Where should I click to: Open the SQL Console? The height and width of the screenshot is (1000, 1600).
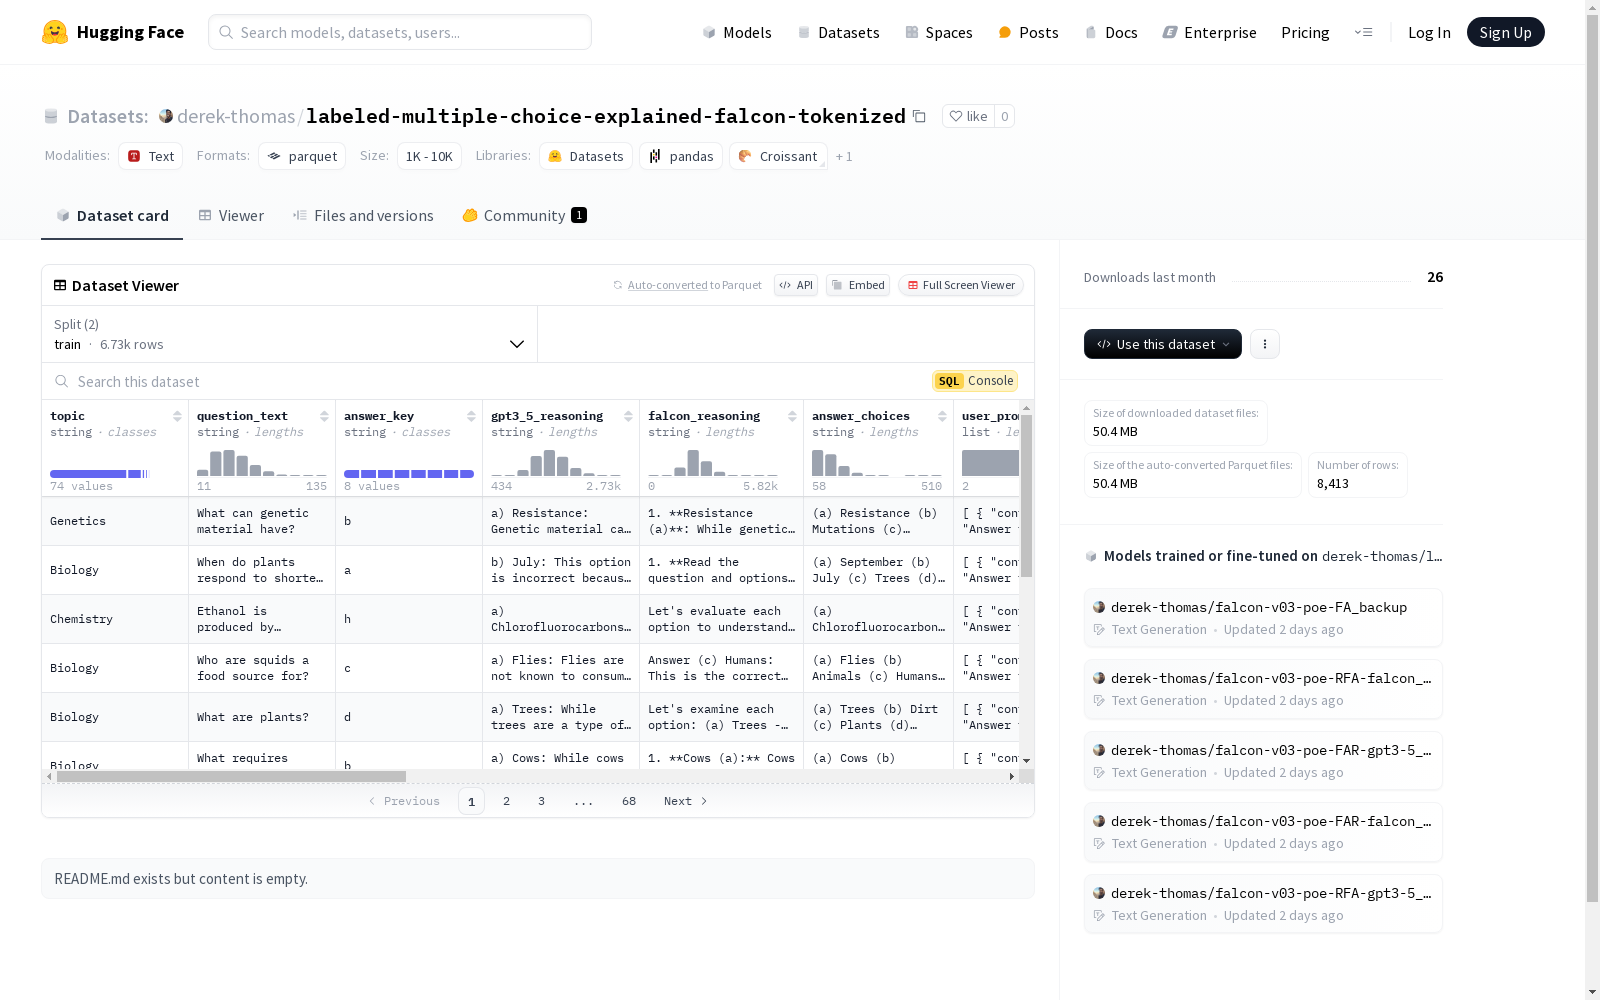(975, 381)
